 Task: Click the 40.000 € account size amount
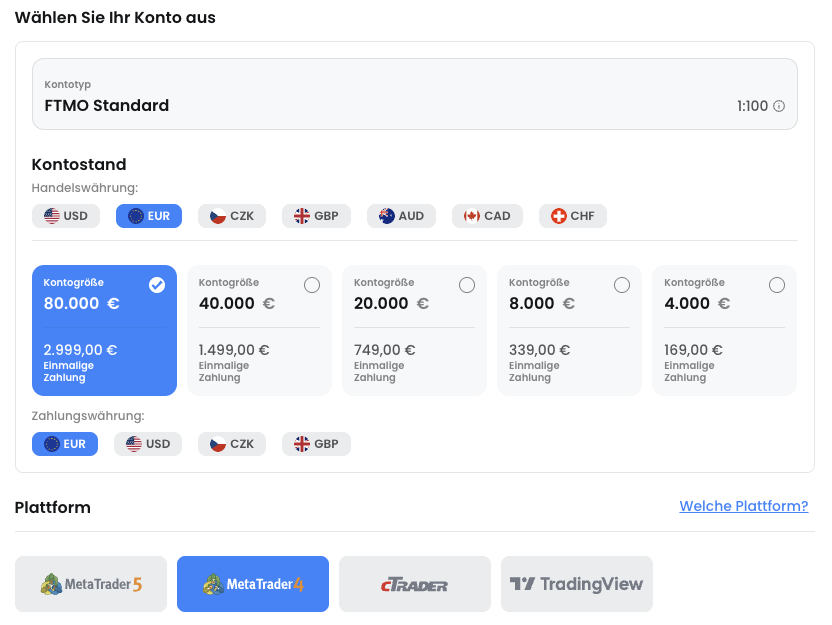point(237,303)
